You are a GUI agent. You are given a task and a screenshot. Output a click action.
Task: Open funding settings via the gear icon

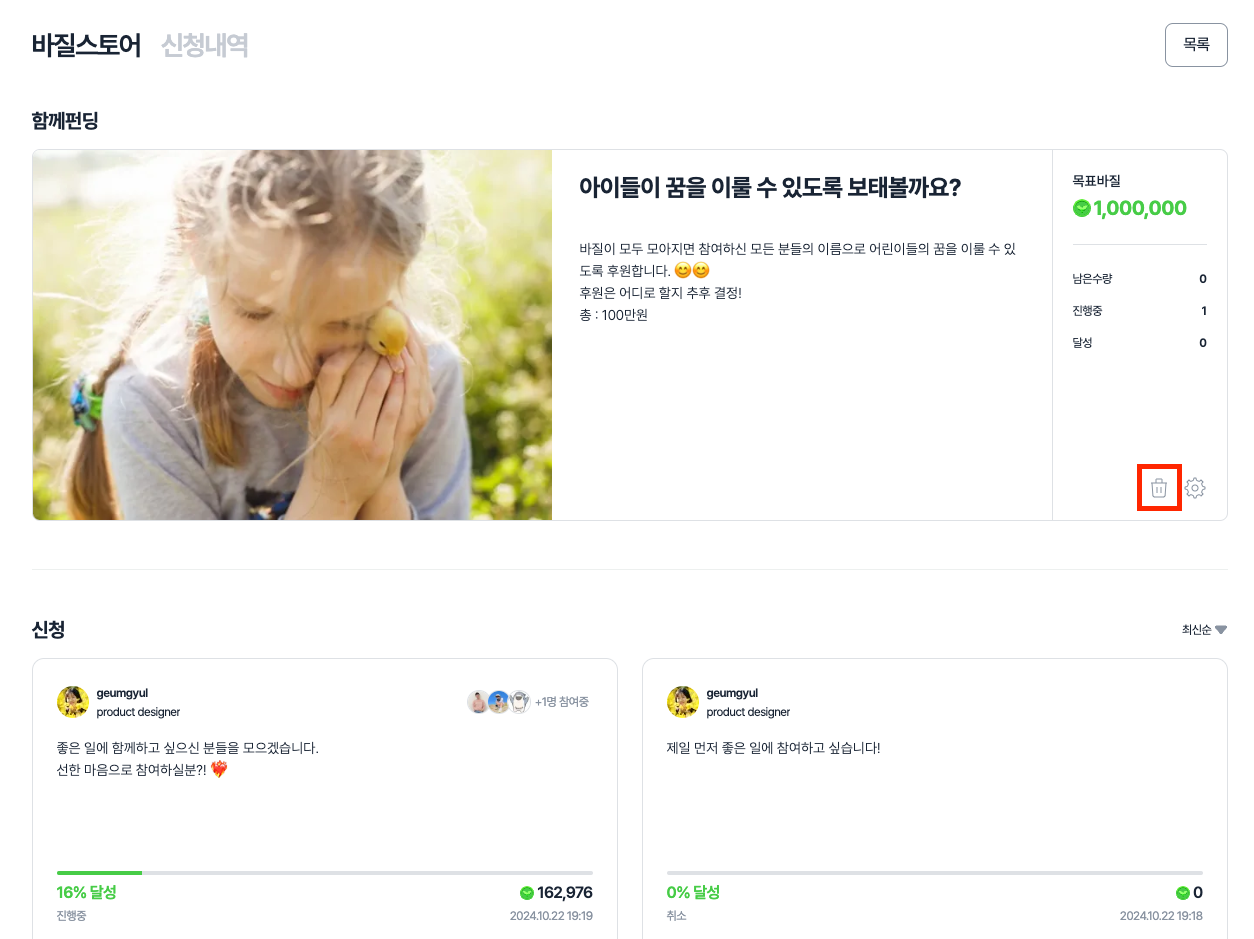click(1195, 488)
